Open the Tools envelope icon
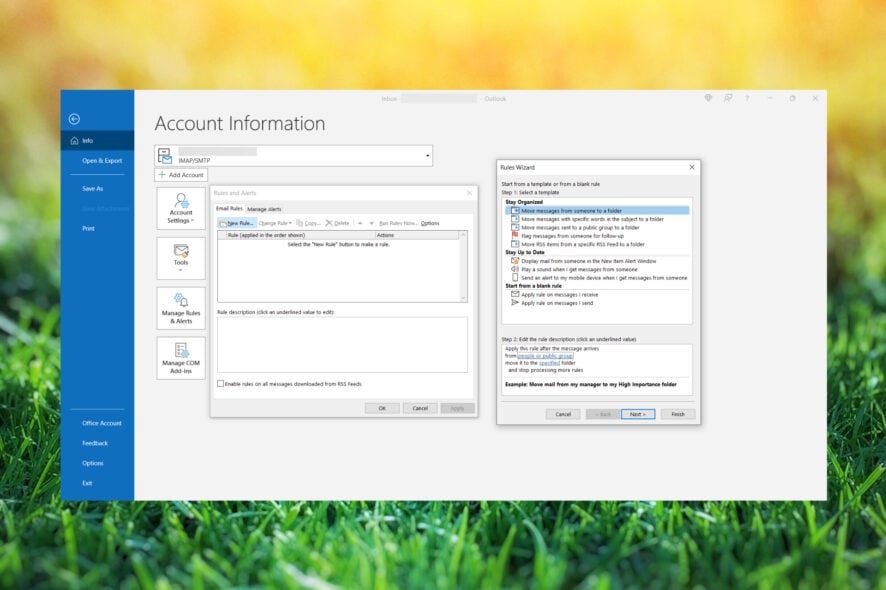The height and width of the screenshot is (590, 886). (181, 252)
